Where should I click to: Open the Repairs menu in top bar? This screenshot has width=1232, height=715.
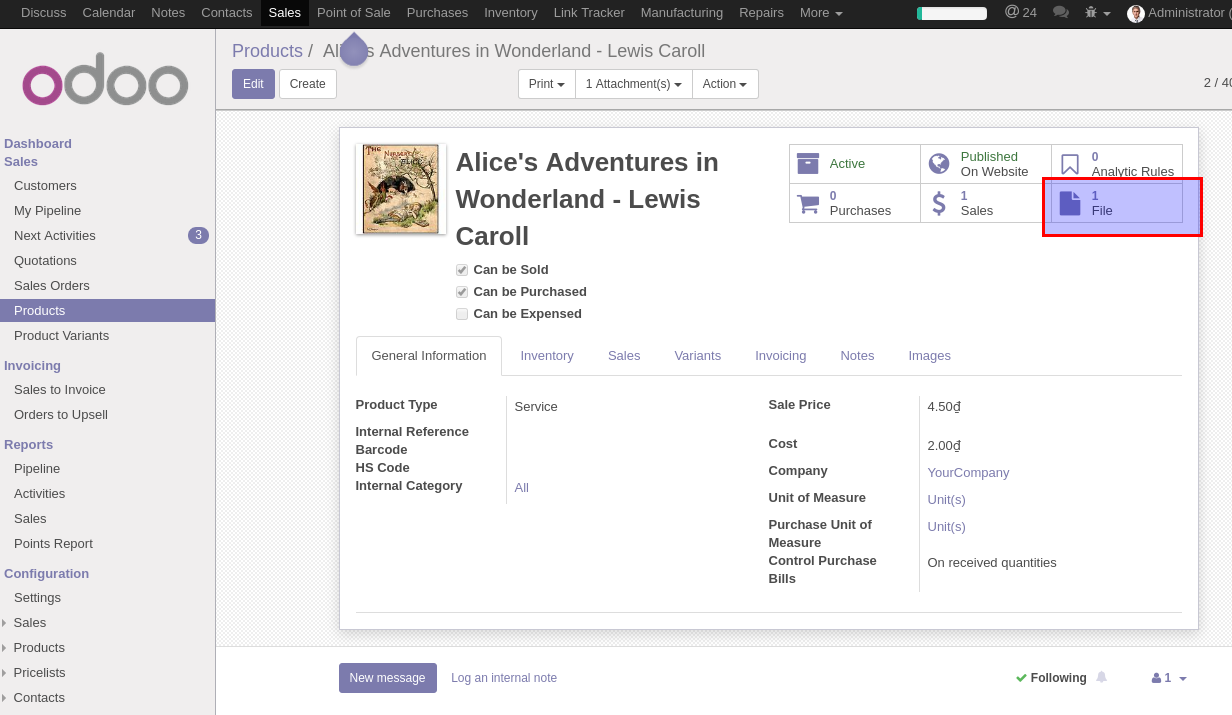click(761, 13)
